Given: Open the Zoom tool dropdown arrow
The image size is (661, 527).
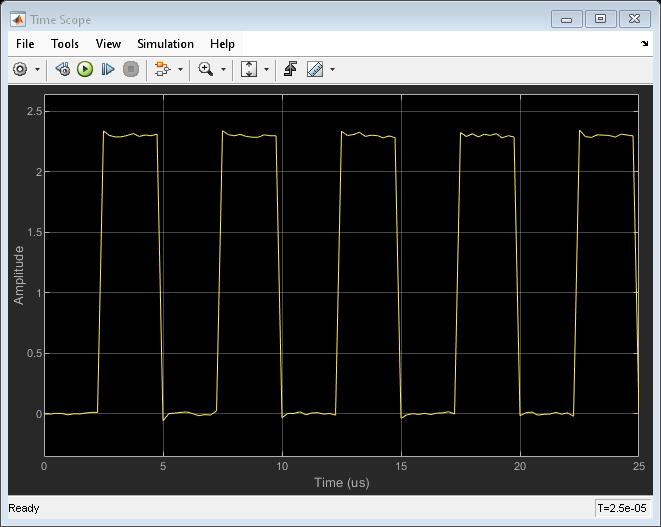Looking at the screenshot, I should point(222,70).
